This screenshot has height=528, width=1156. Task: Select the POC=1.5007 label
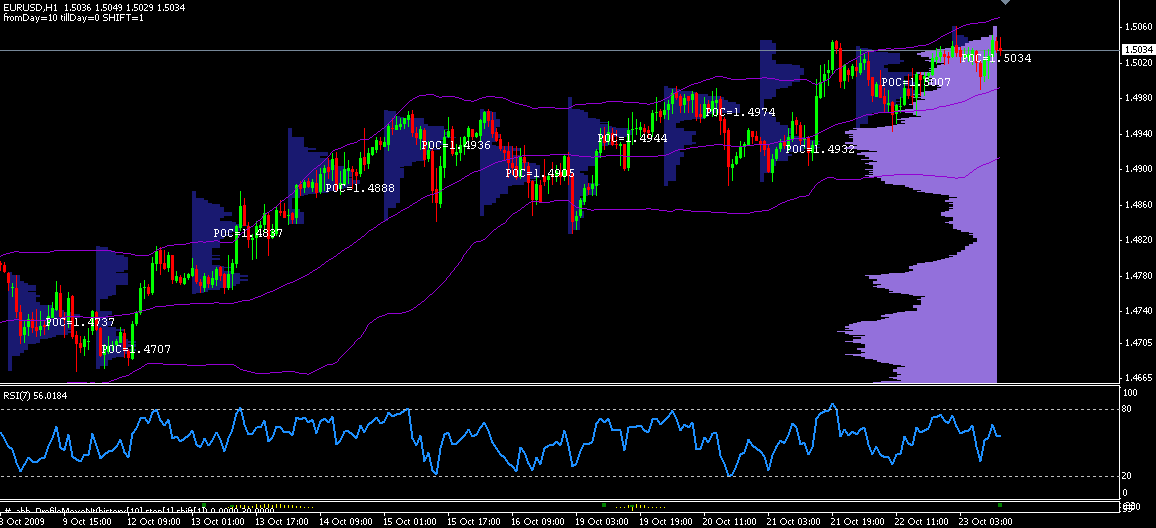tap(915, 82)
